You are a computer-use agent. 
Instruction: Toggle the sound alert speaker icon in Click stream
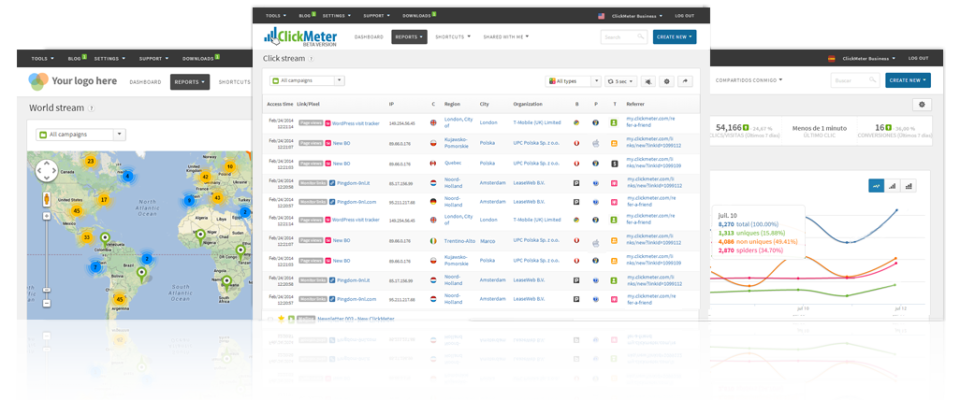(648, 81)
